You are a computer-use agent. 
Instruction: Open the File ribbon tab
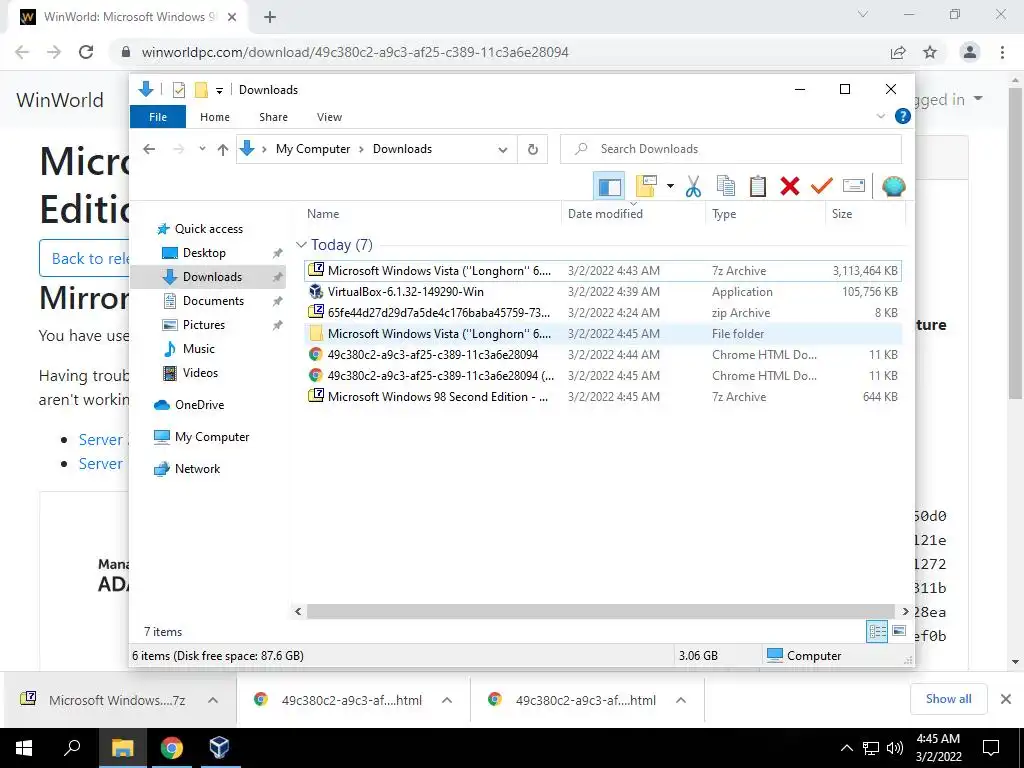tap(158, 117)
